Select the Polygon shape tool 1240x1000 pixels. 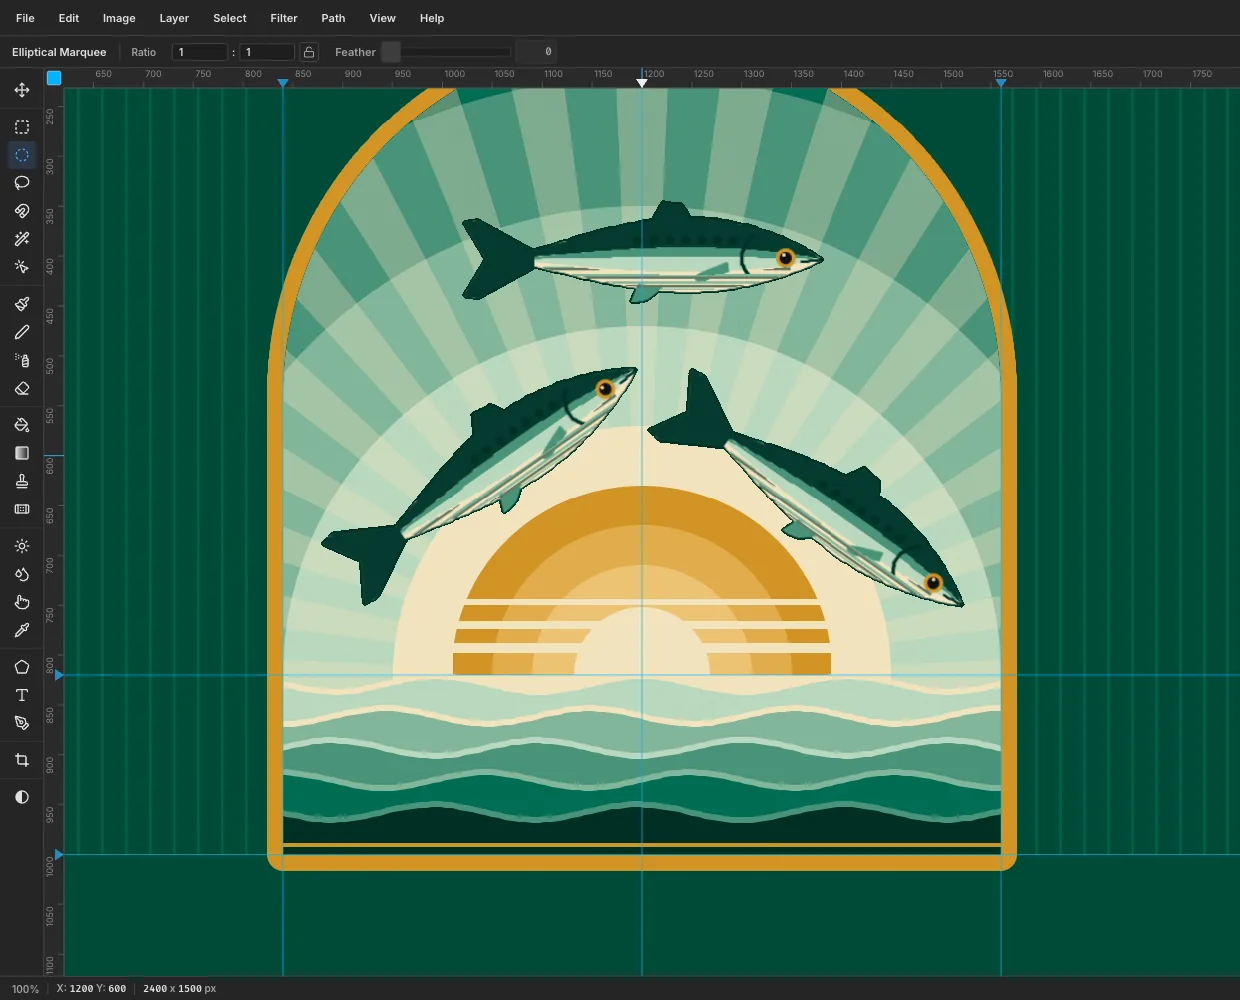pos(22,667)
